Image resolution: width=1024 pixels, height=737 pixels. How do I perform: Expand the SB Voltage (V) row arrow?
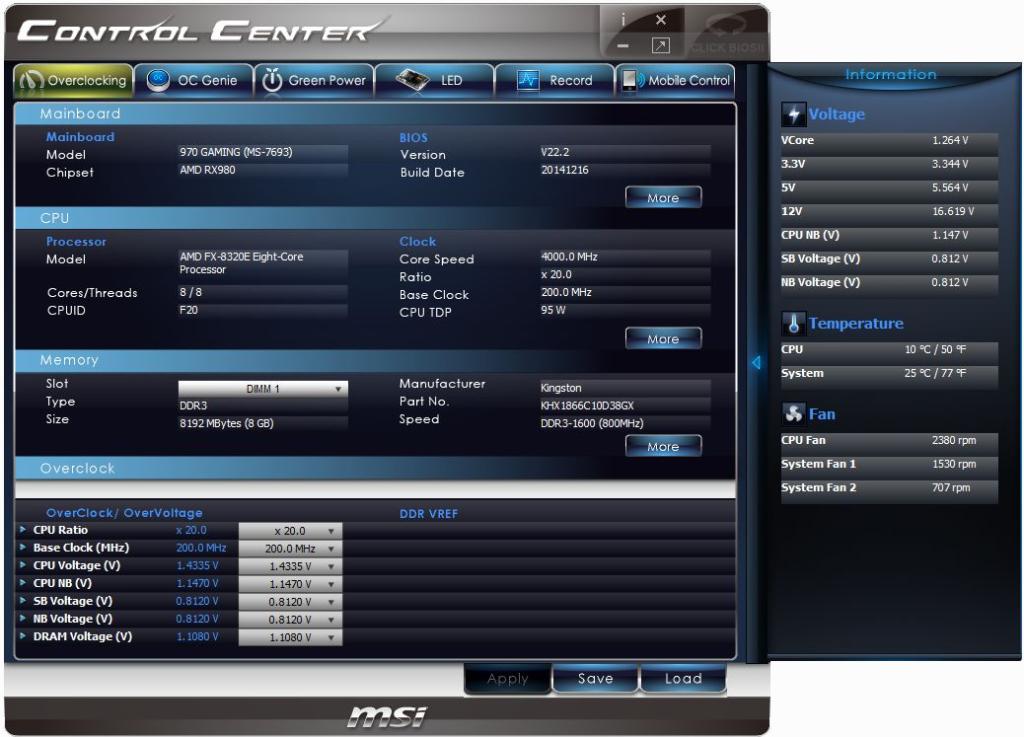point(23,601)
